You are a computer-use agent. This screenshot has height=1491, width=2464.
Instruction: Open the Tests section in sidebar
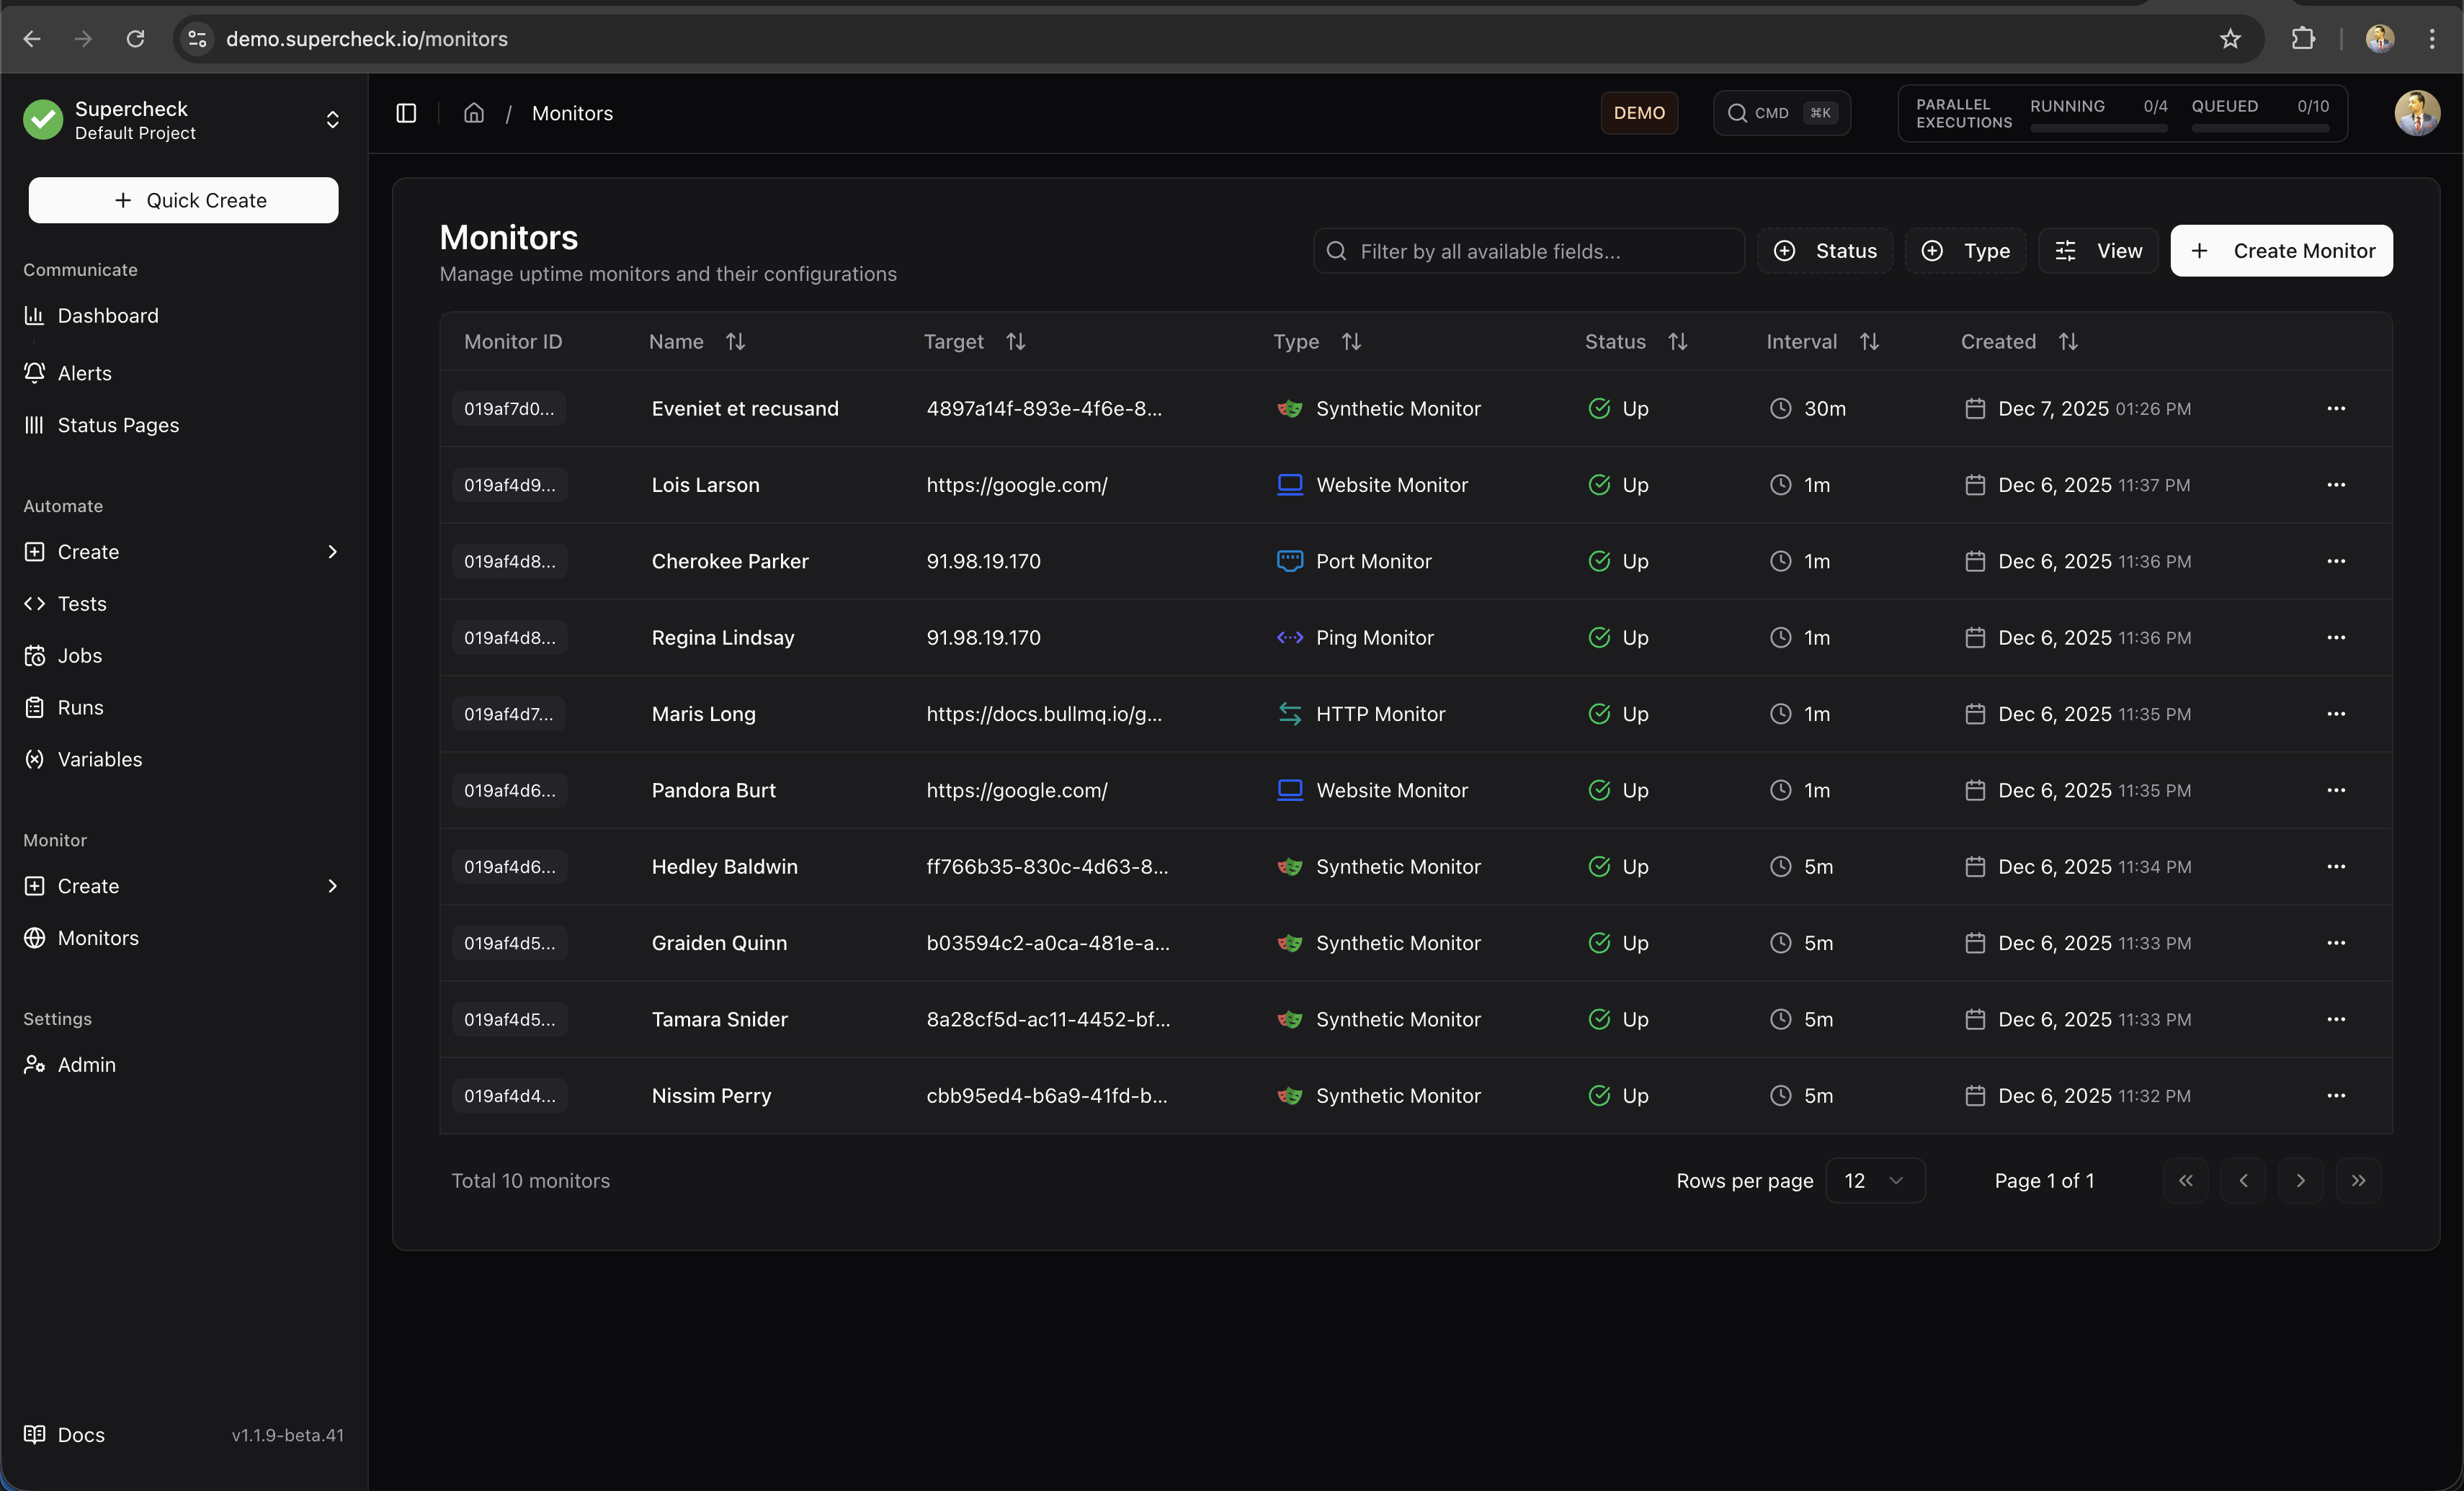82,603
